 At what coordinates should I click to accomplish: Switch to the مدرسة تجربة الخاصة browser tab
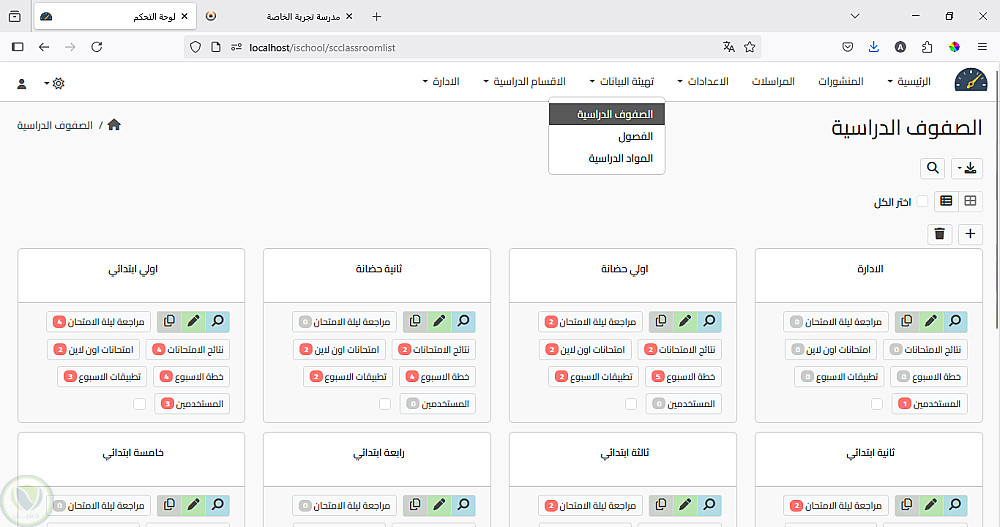pyautogui.click(x=281, y=17)
